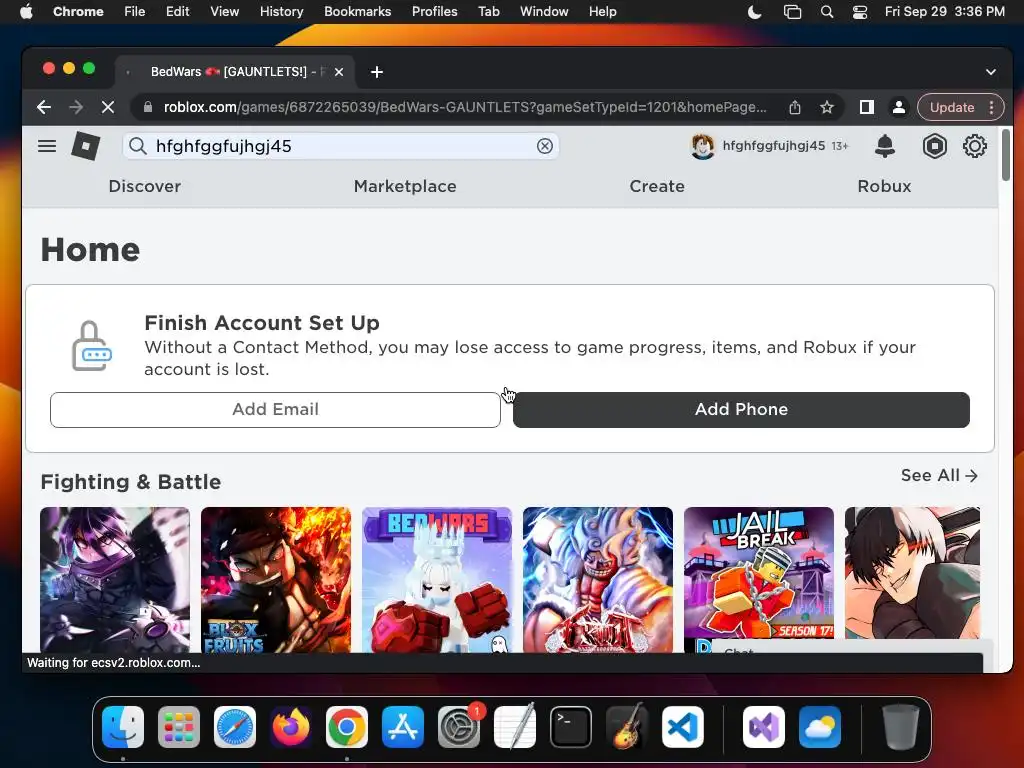Click the share page icon in address bar
1024x768 pixels.
pos(795,107)
